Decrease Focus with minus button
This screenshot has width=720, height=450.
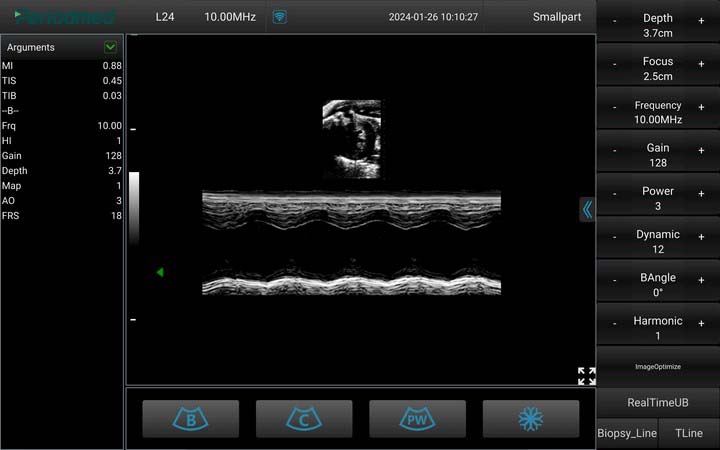coord(614,64)
